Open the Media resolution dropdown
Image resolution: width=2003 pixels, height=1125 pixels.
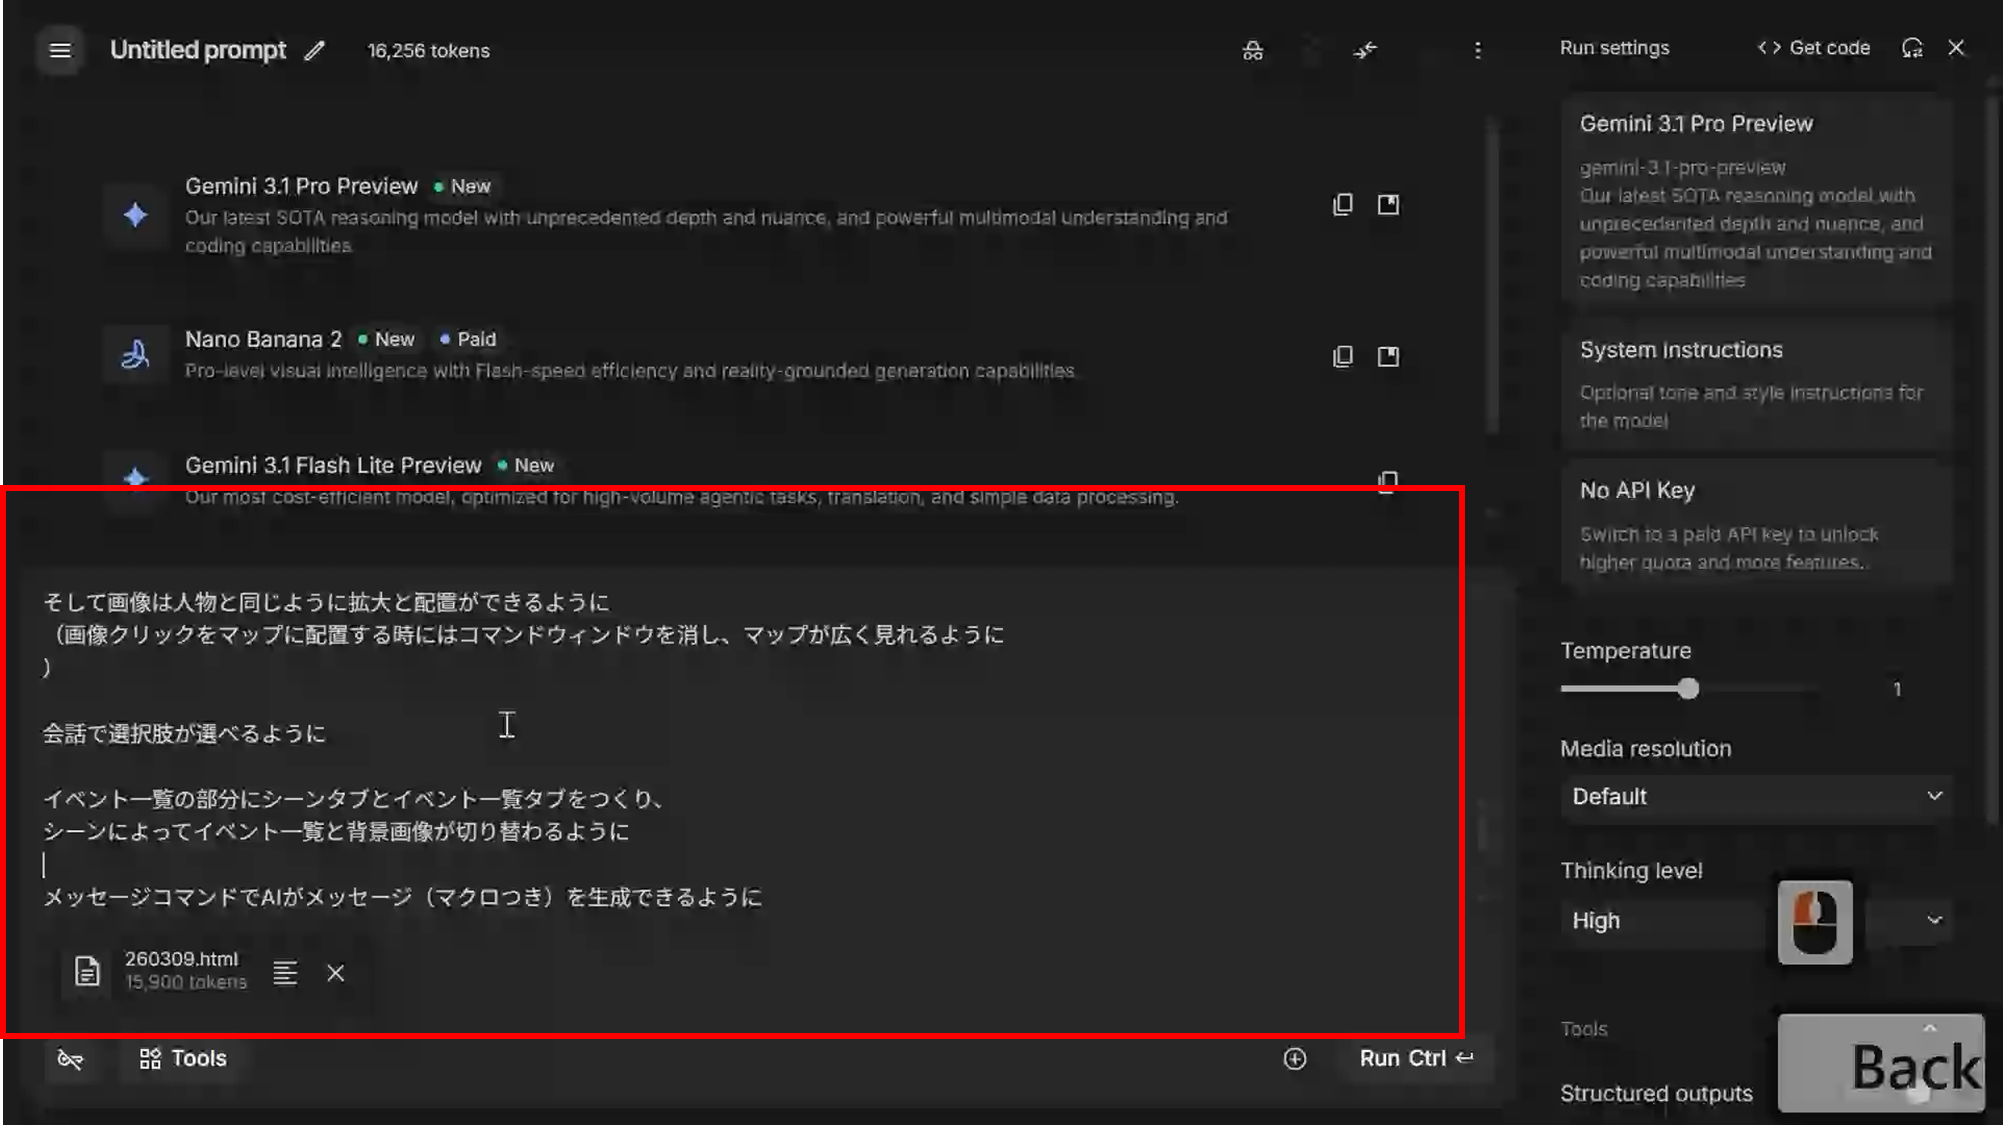tap(1756, 796)
